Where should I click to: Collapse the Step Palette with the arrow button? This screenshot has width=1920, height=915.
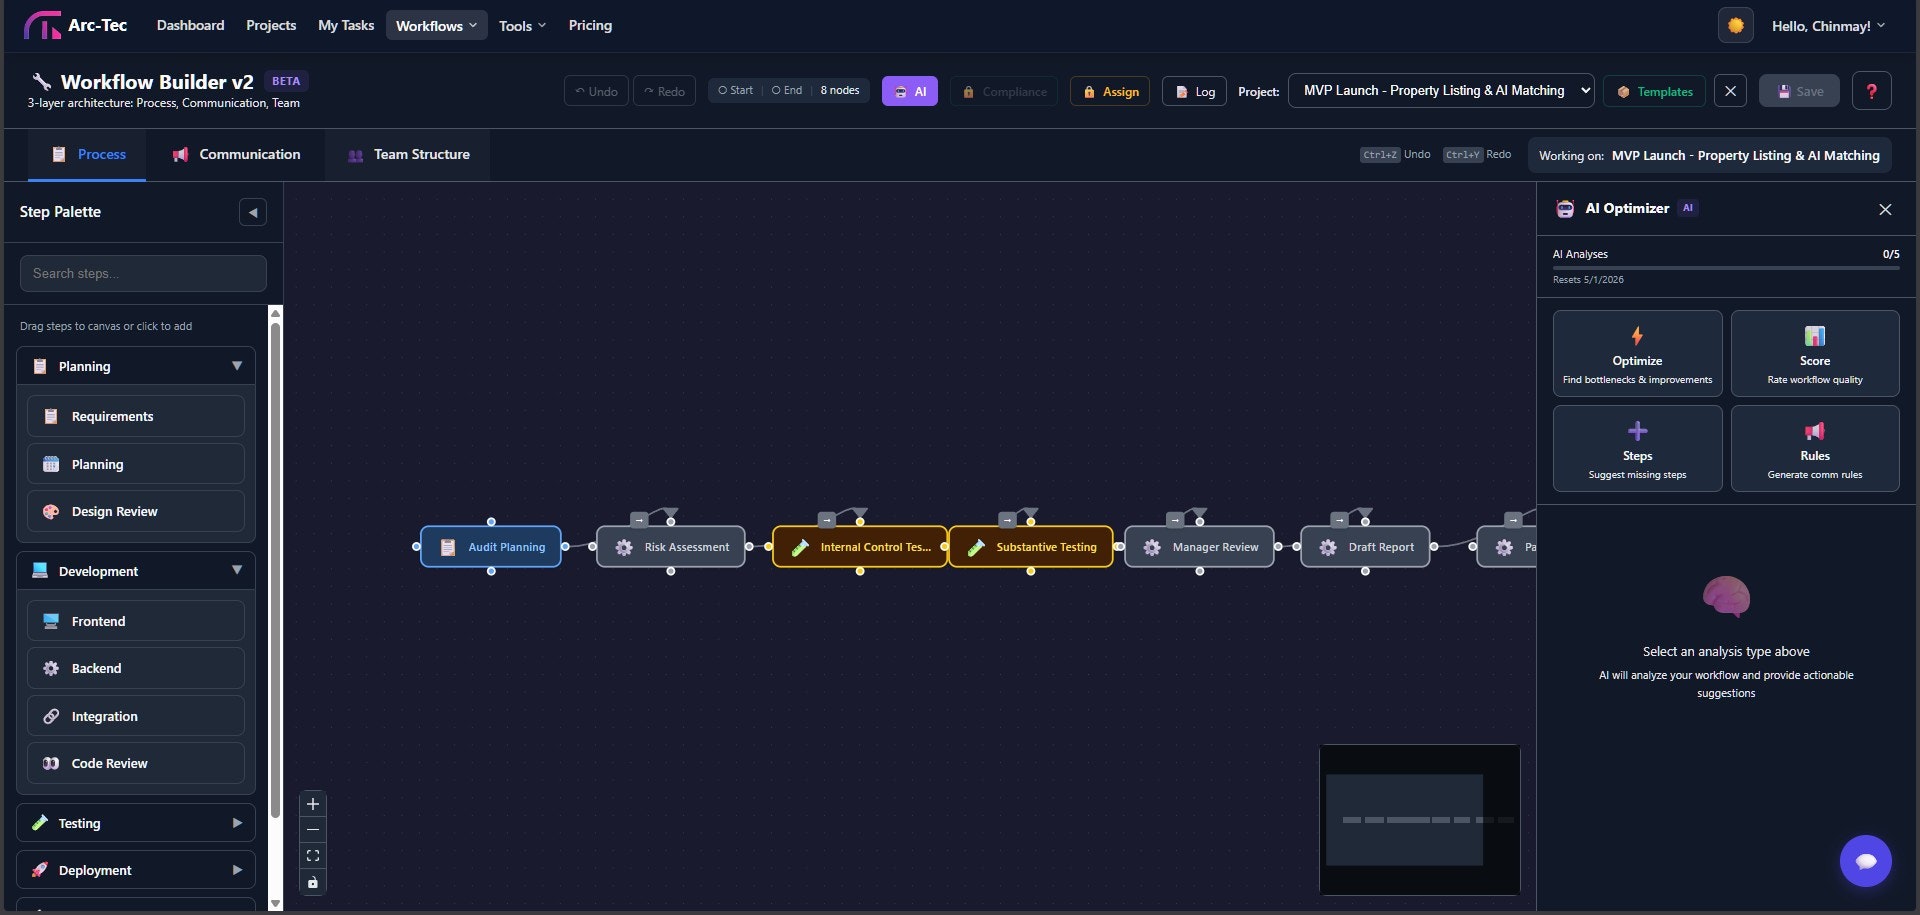click(253, 212)
